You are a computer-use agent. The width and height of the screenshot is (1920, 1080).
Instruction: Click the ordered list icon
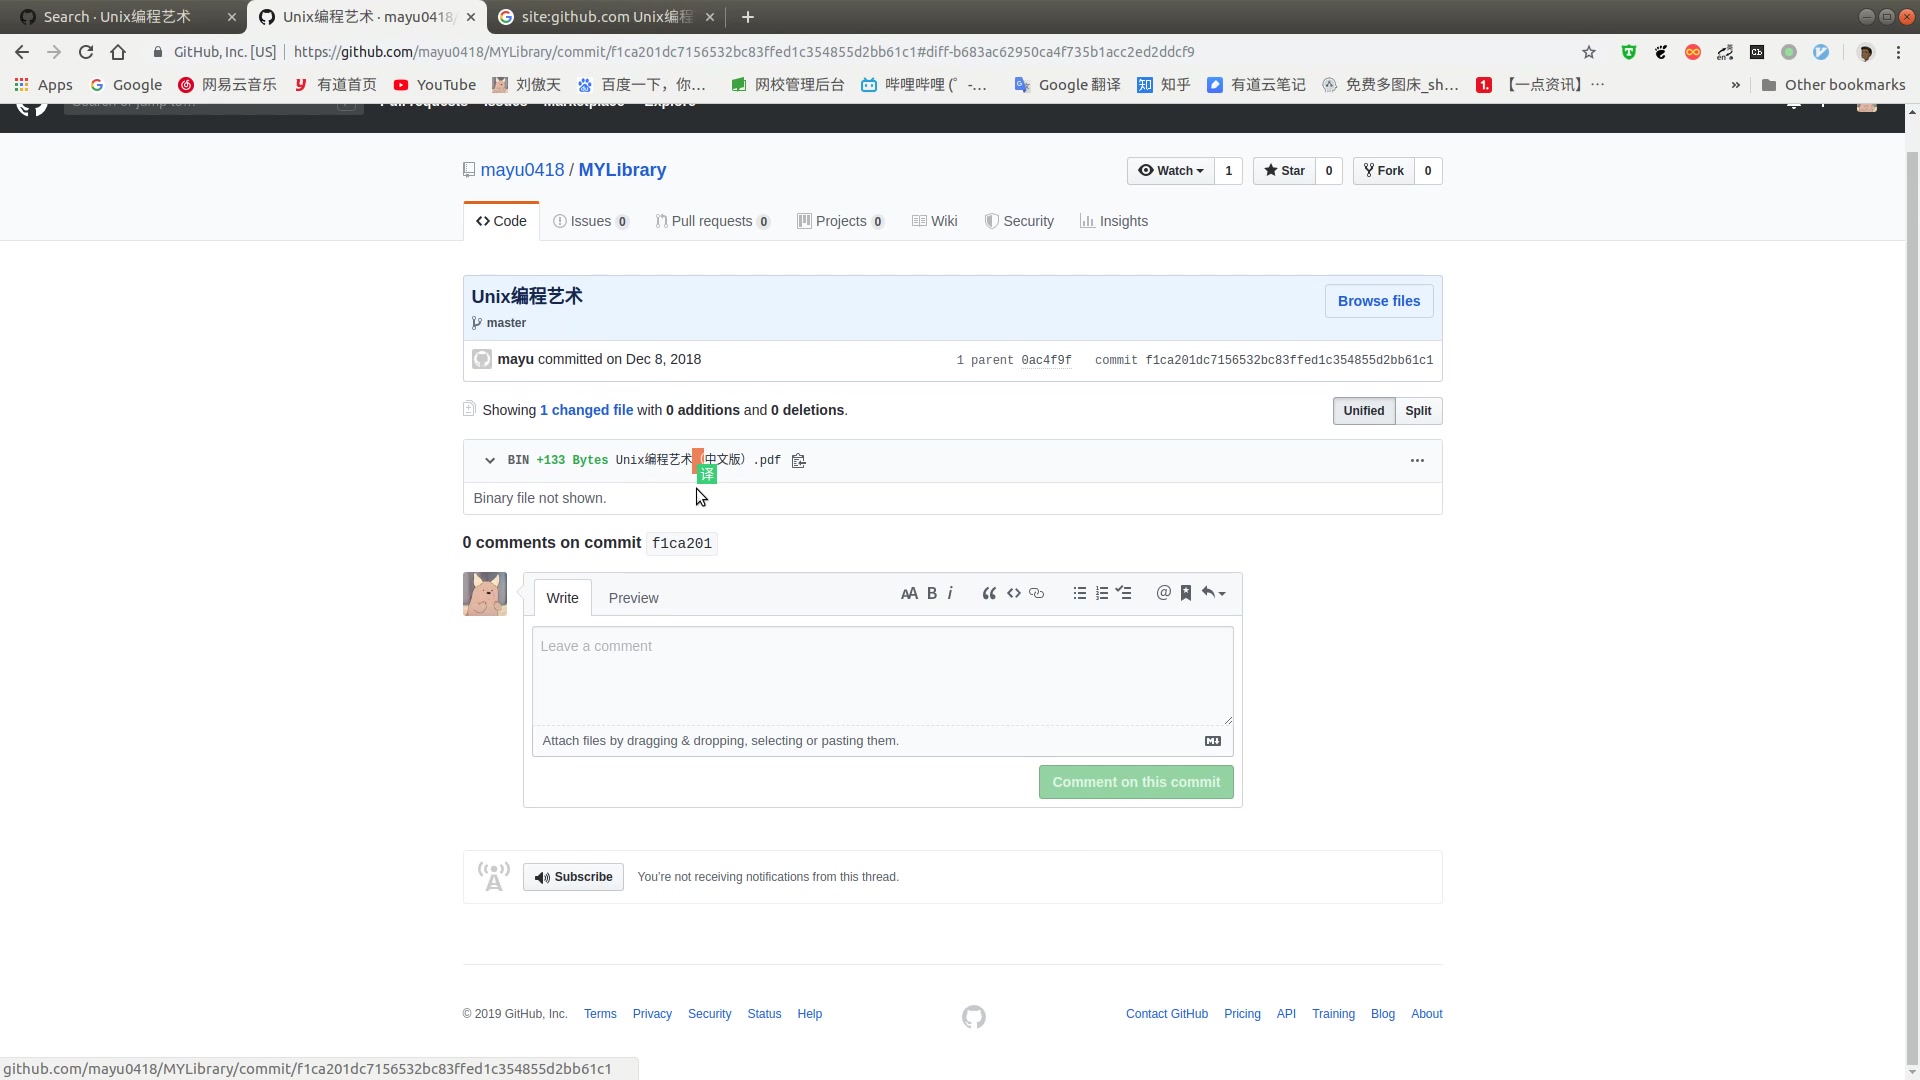1101,593
